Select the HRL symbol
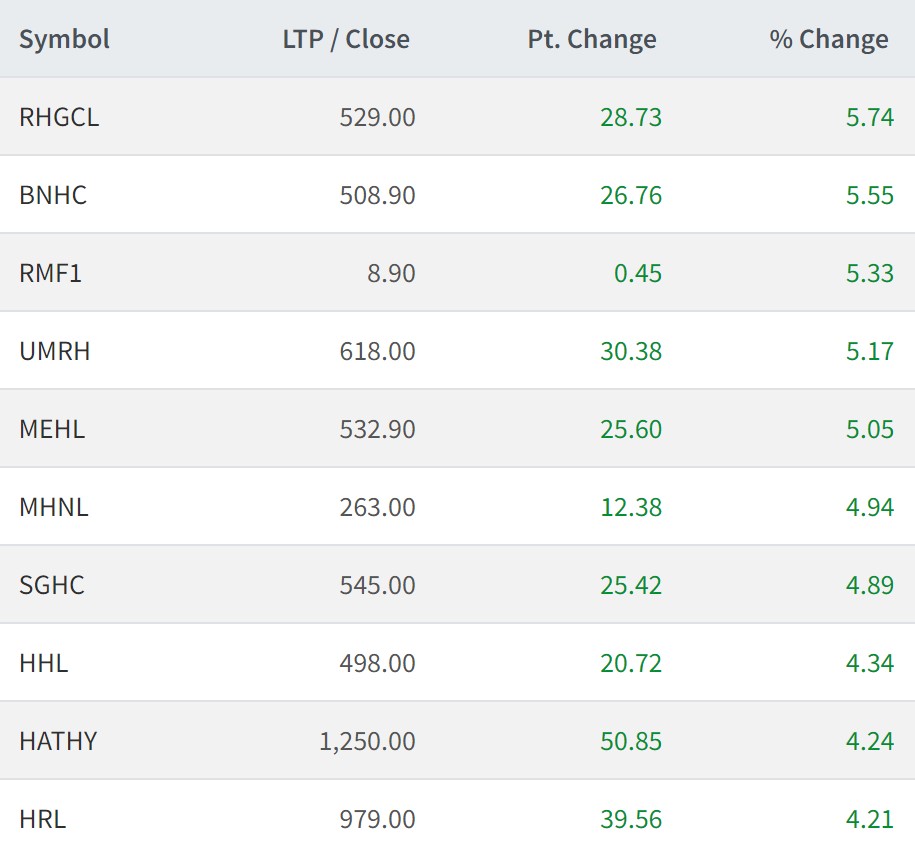 click(x=43, y=819)
